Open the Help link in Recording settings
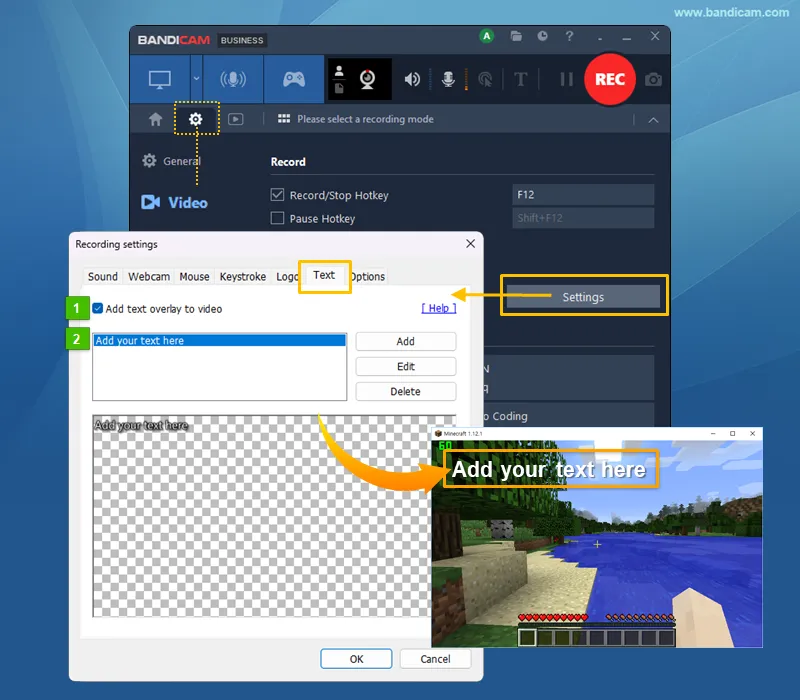This screenshot has height=700, width=800. [439, 308]
